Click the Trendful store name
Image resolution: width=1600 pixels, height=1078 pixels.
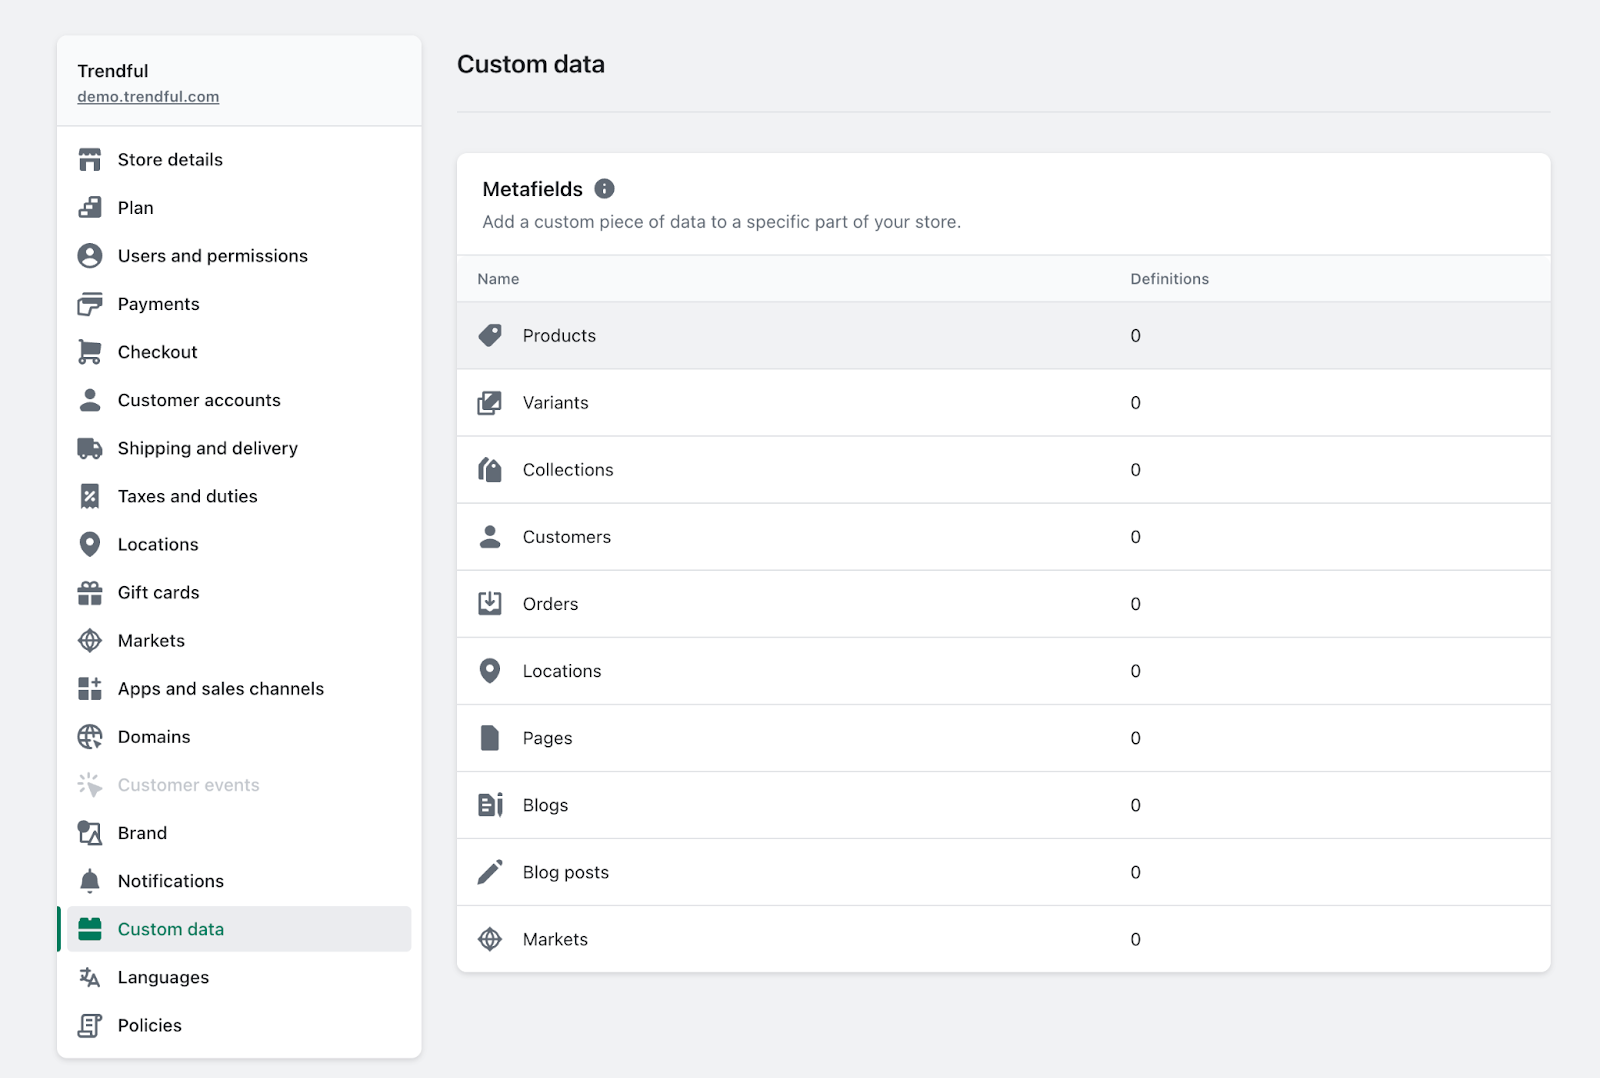(x=113, y=71)
